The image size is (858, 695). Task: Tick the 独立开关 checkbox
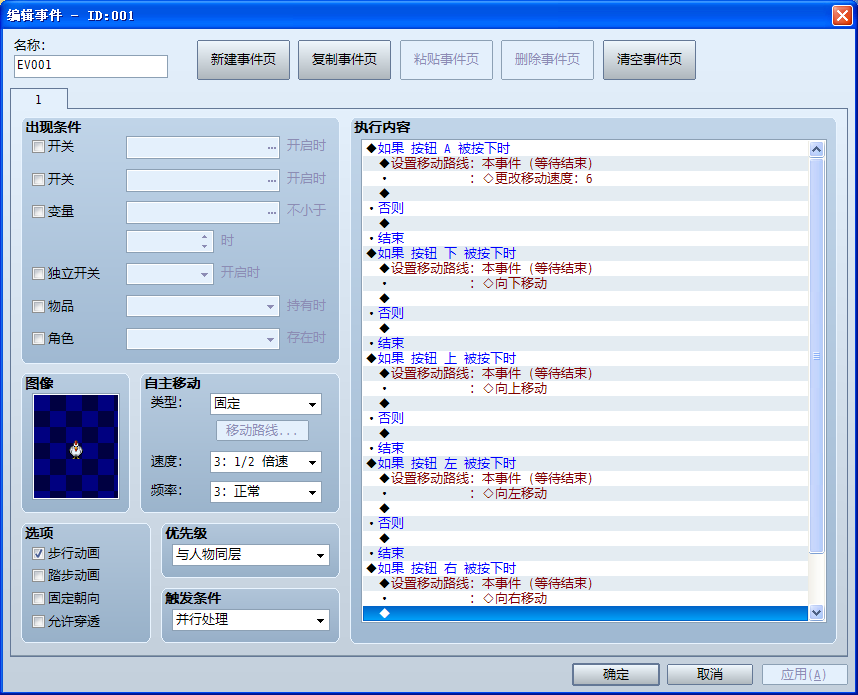[38, 274]
